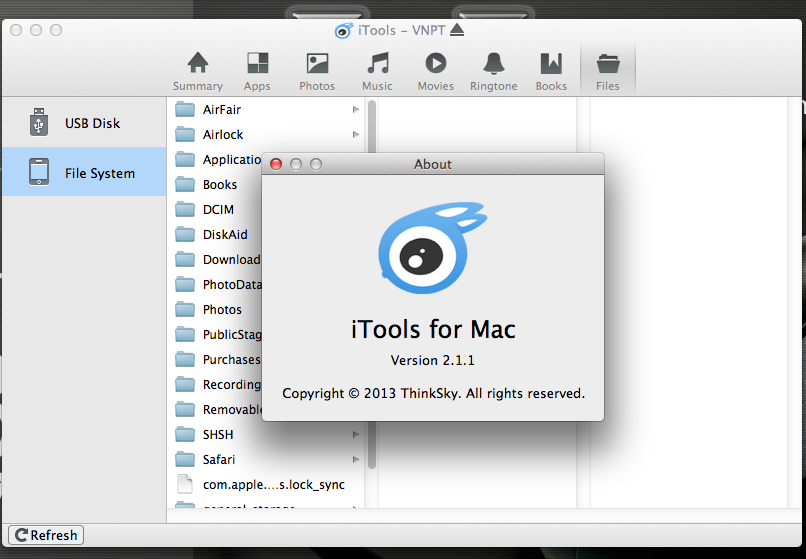This screenshot has width=806, height=559.
Task: Select the Airlock folder row
Action: [267, 134]
